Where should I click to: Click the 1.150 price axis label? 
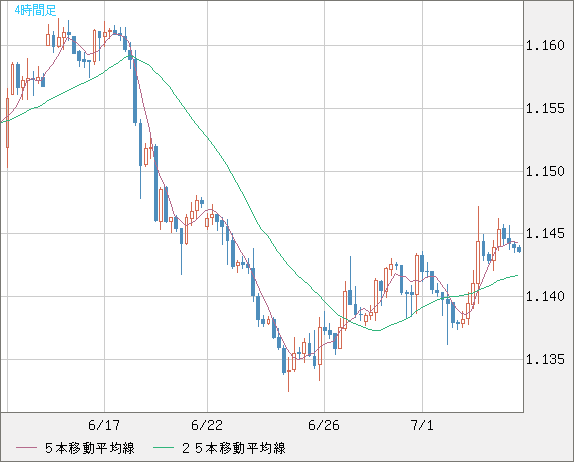point(545,171)
